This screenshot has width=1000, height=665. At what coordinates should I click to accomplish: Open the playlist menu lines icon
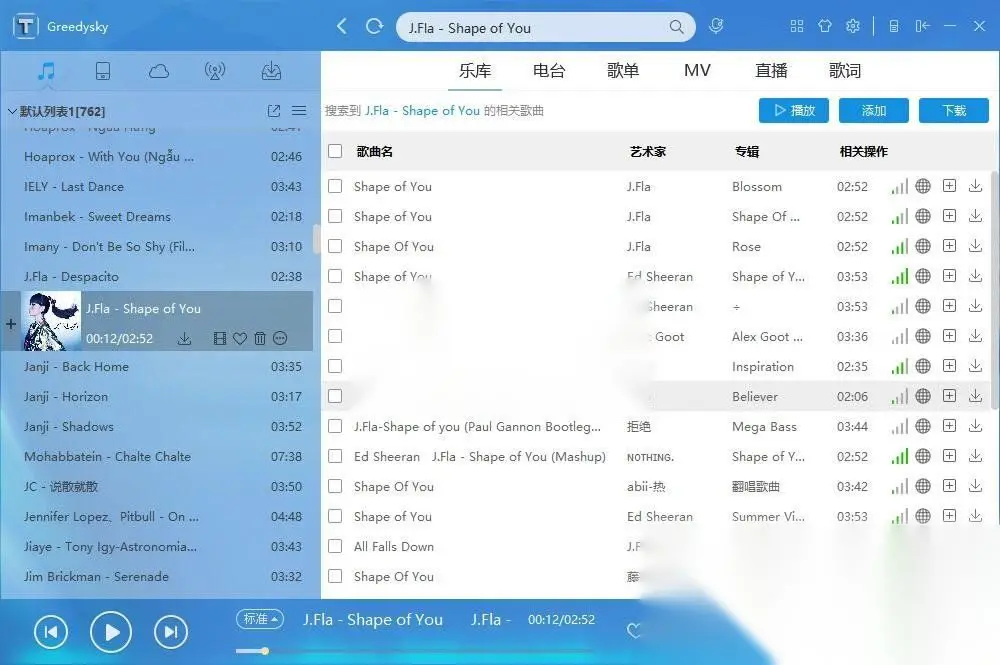tap(299, 110)
